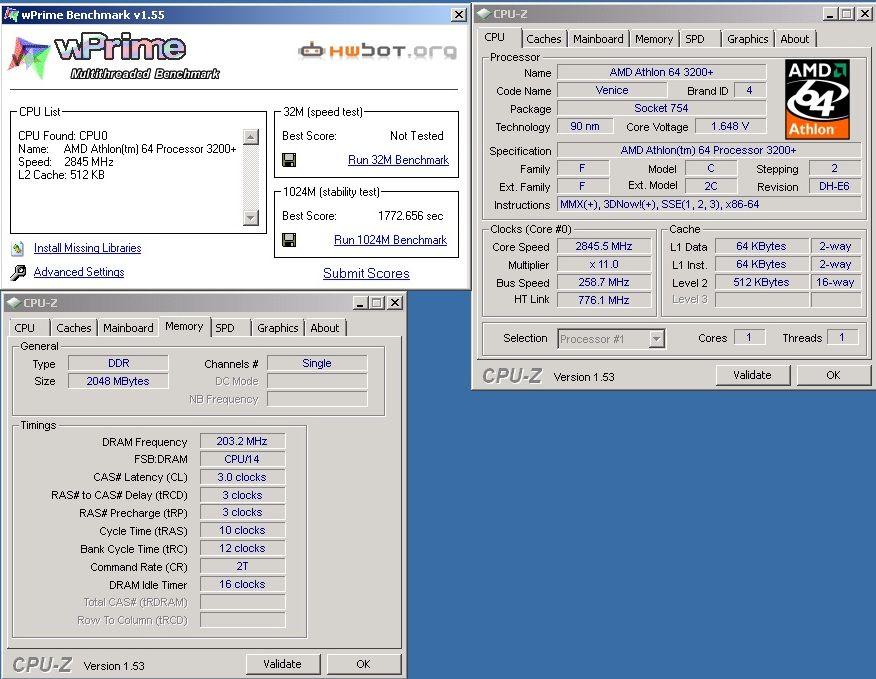Click the Package value Socket 754
This screenshot has height=679, width=876.
point(661,108)
